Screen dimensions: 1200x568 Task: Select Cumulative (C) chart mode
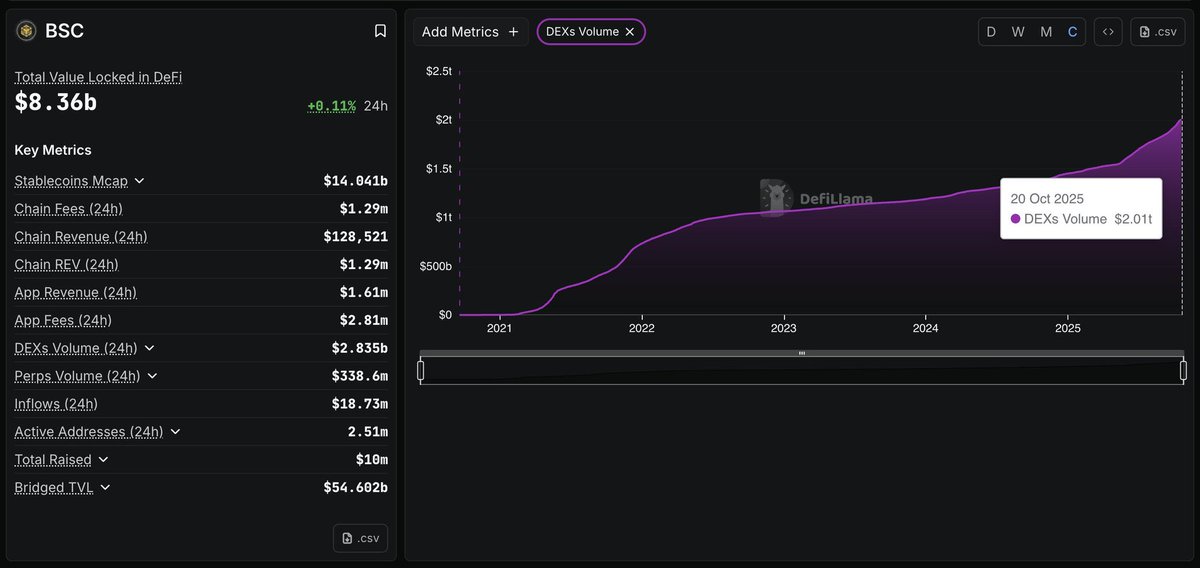tap(1073, 32)
